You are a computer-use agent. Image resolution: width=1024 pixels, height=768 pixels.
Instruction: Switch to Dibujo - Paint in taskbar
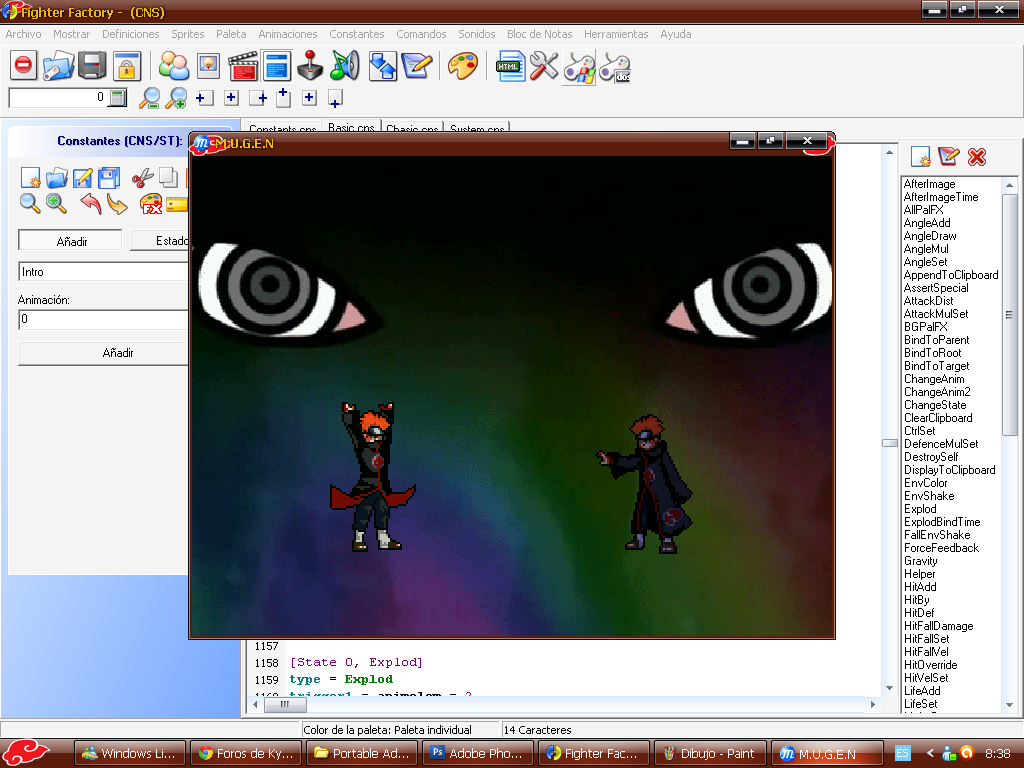(x=709, y=754)
